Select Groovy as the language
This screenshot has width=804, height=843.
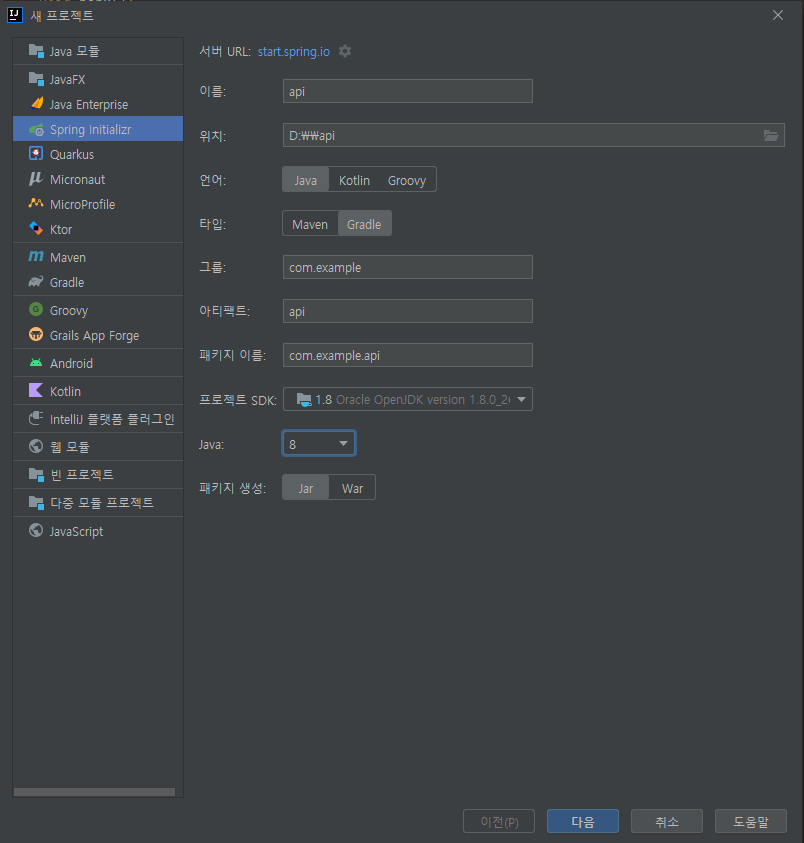407,180
